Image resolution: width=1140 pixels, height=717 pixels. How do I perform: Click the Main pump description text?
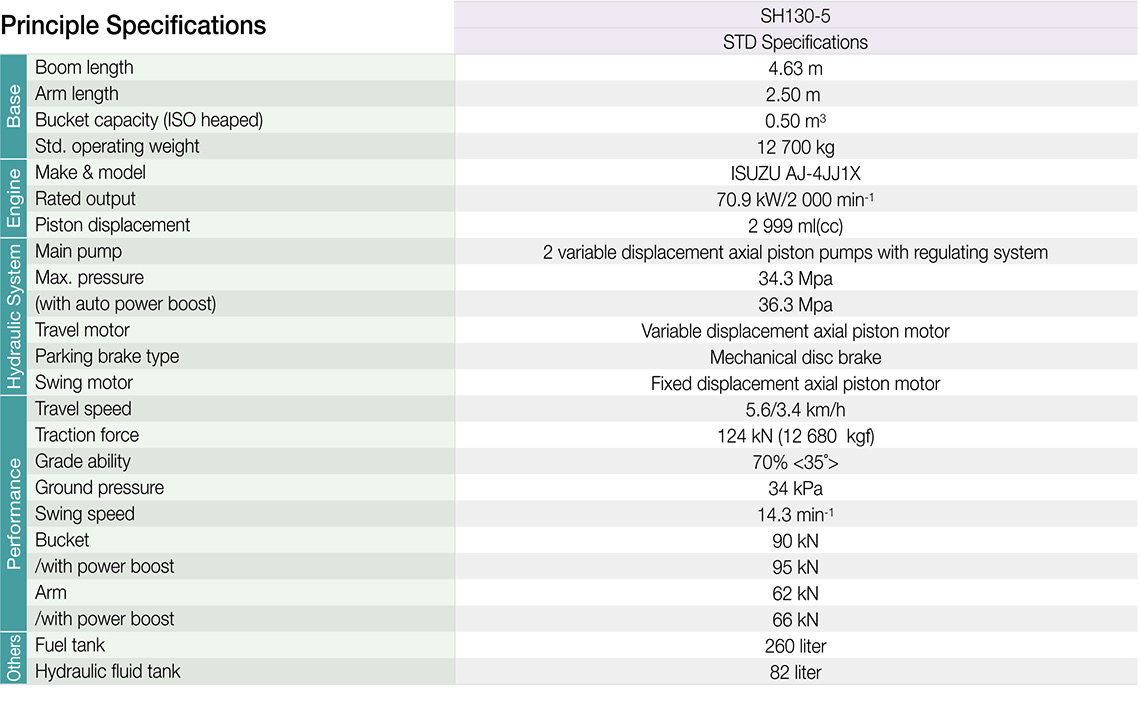[795, 252]
